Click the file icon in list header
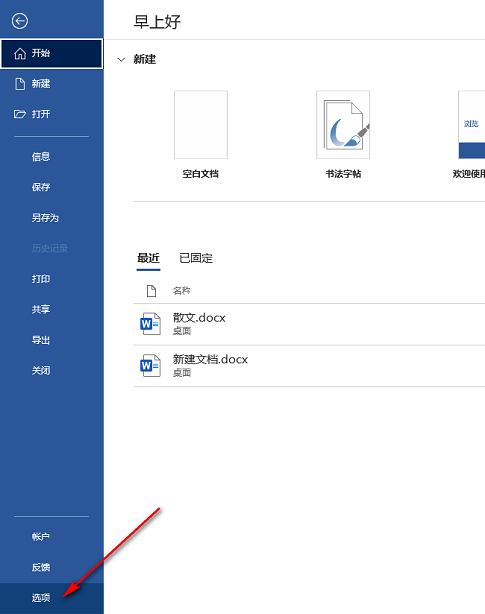This screenshot has height=614, width=485. pyautogui.click(x=151, y=291)
